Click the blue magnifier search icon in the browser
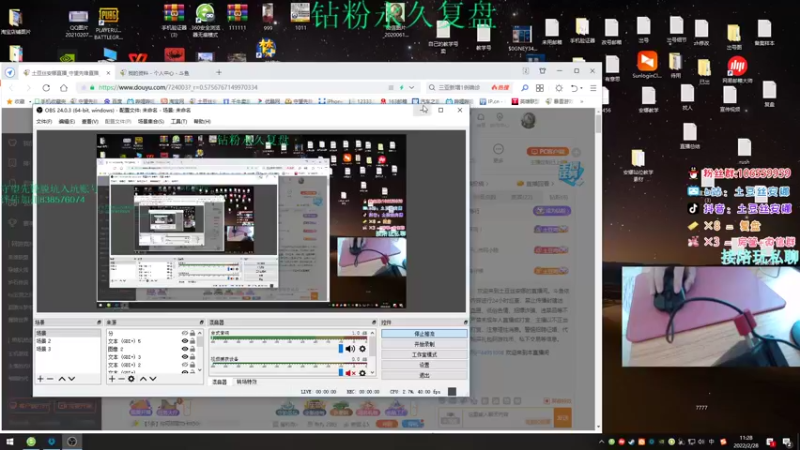This screenshot has height=450, width=800. coord(524,88)
